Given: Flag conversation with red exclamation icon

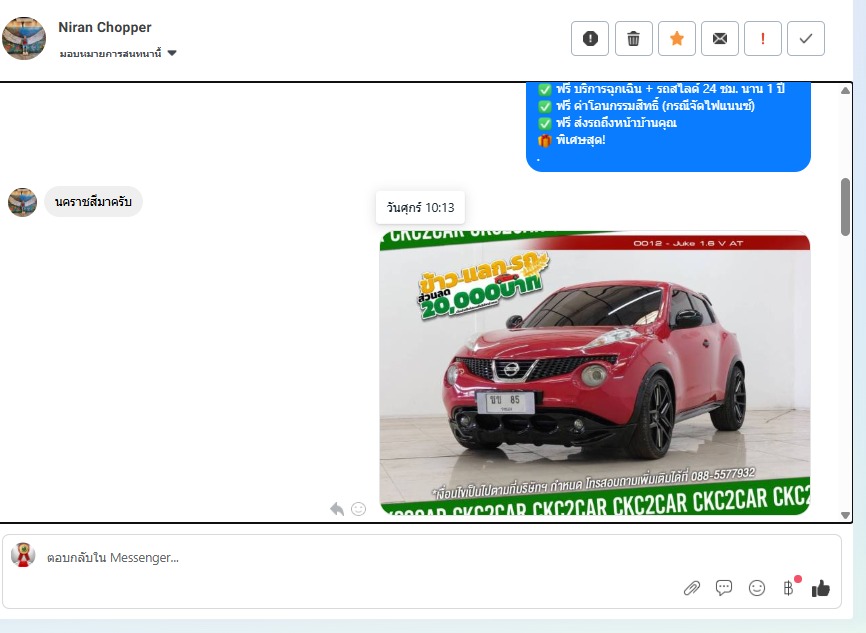Looking at the screenshot, I should [763, 39].
